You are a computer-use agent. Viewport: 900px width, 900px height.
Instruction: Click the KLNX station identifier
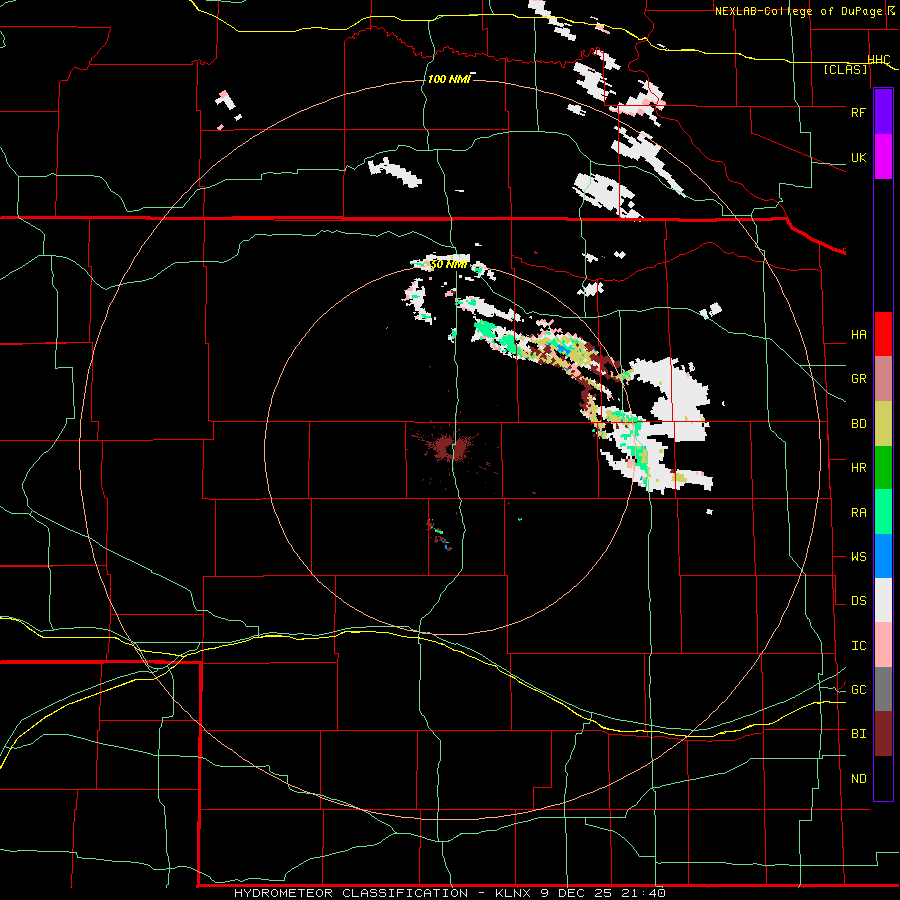514,893
